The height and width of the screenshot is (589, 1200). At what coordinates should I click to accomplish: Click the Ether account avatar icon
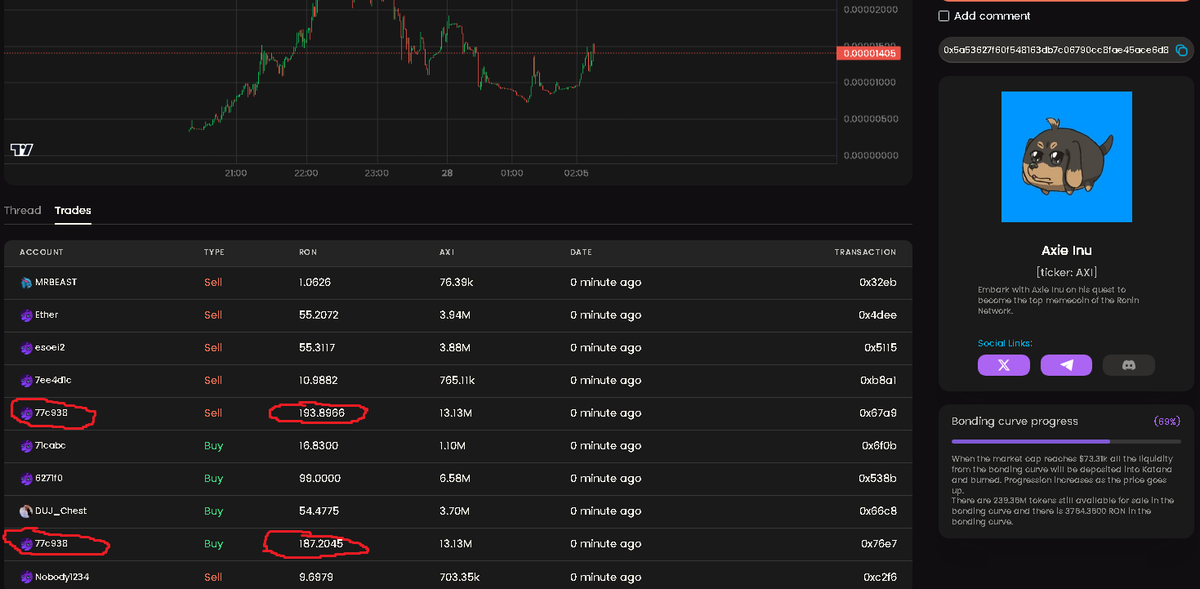tap(26, 315)
